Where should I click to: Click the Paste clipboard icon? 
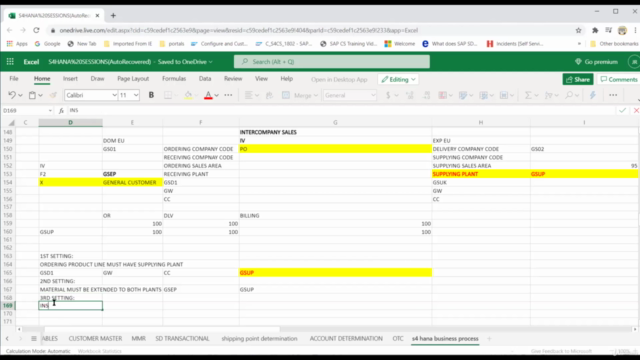click(x=32, y=95)
